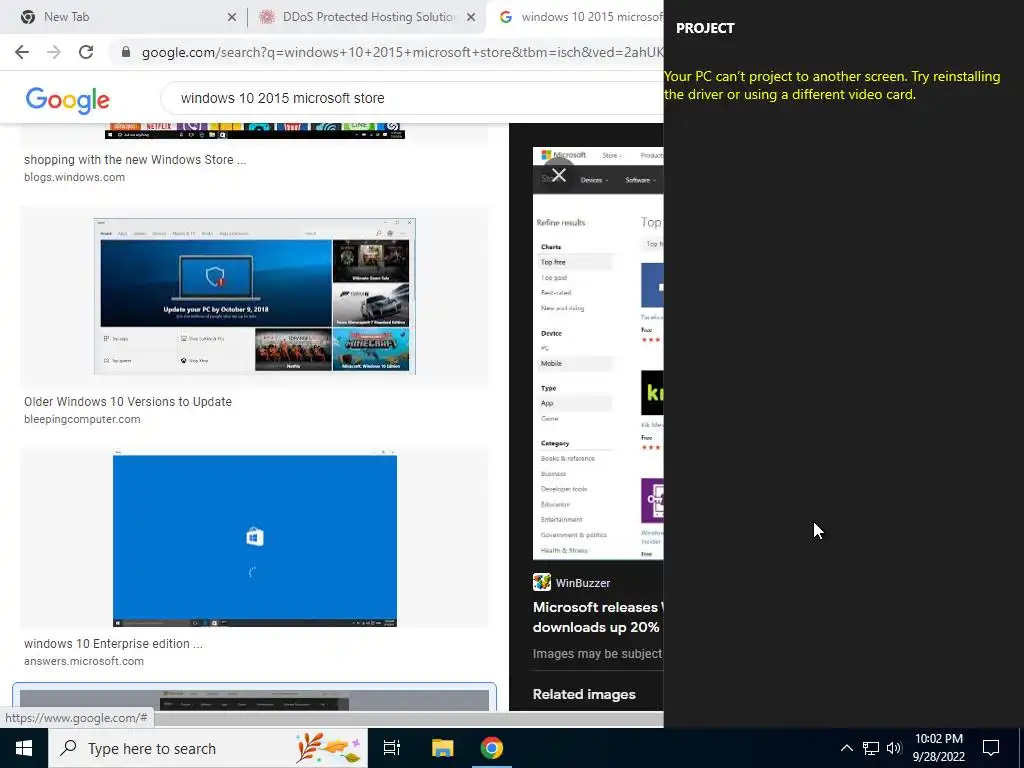The width and height of the screenshot is (1024, 768).
Task: Open the volume tray icon
Action: pyautogui.click(x=894, y=748)
